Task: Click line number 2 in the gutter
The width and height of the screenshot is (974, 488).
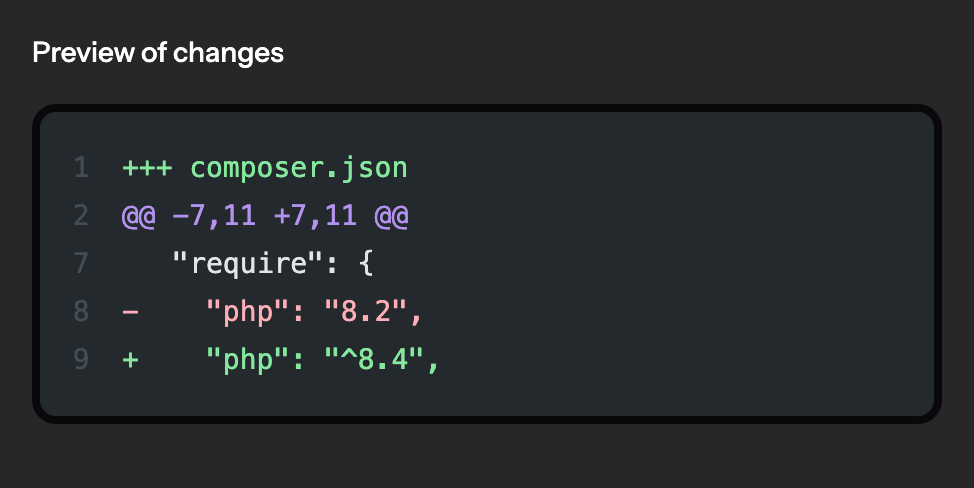Action: click(81, 216)
